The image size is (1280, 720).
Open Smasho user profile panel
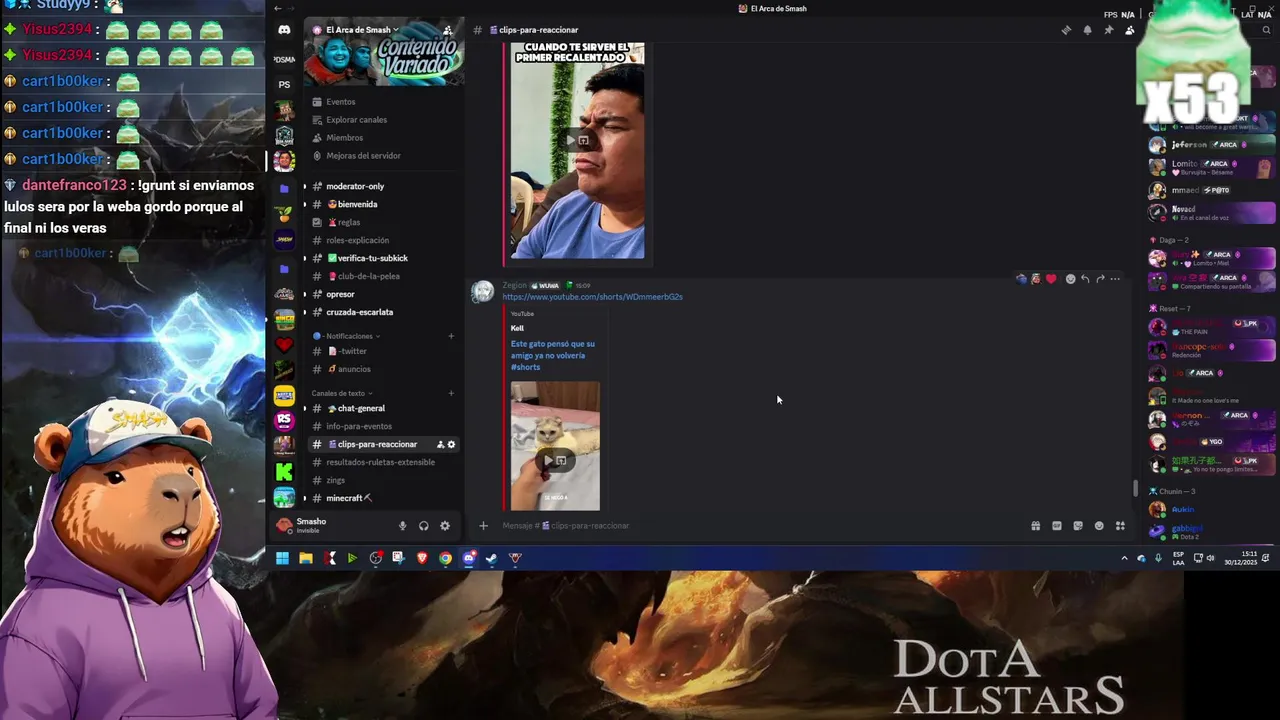pyautogui.click(x=331, y=525)
